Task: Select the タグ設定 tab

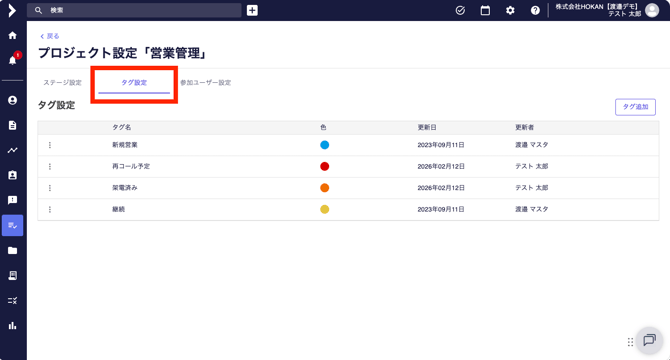Action: click(x=134, y=83)
